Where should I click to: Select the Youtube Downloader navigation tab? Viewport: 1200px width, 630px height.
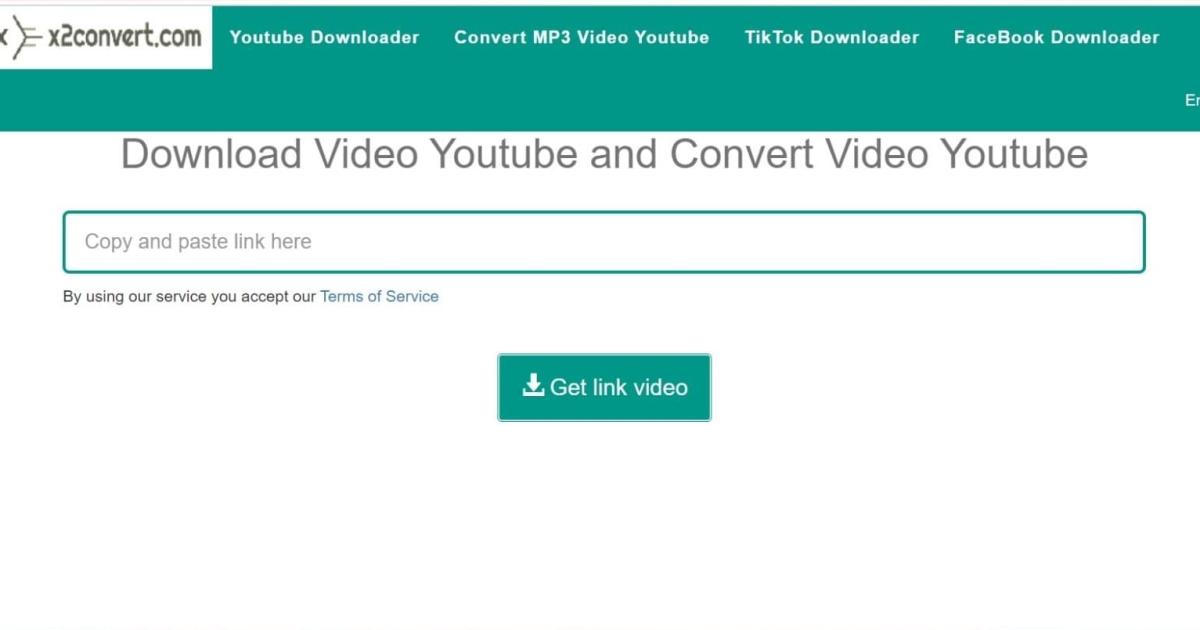[324, 37]
